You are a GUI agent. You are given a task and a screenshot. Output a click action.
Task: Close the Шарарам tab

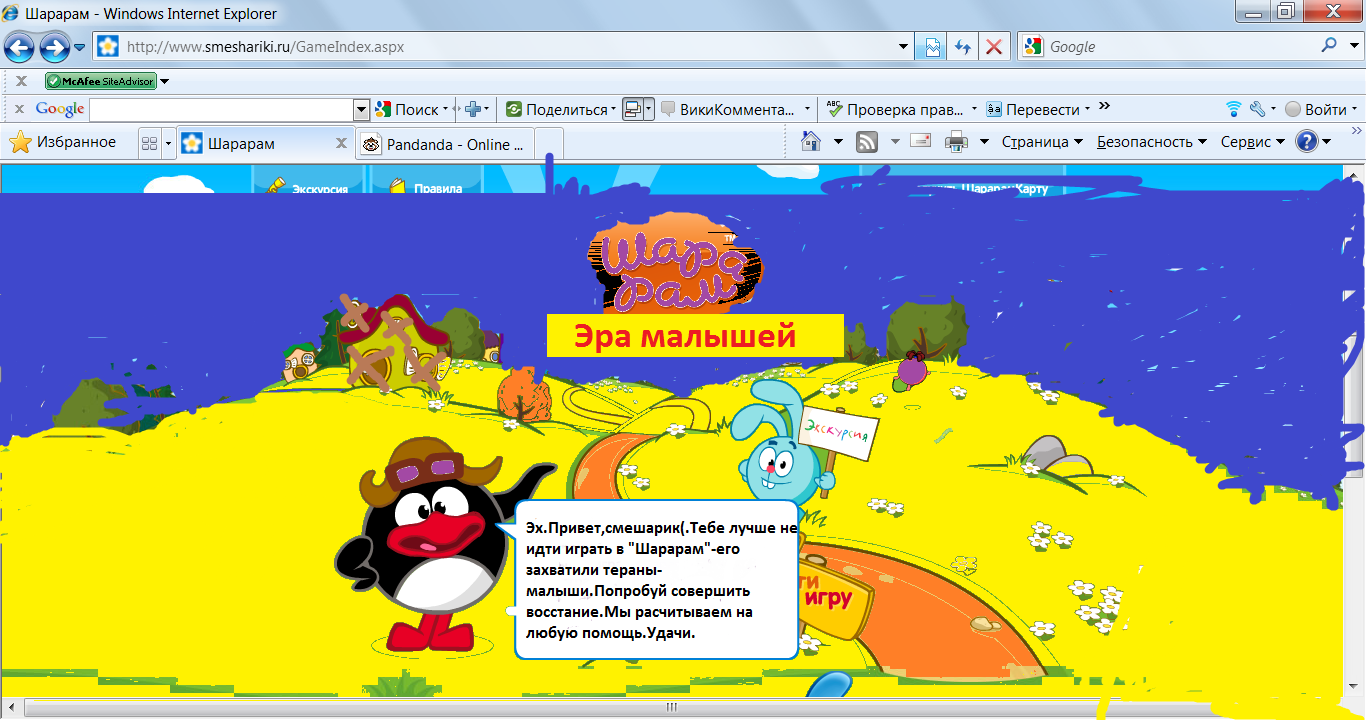[x=341, y=143]
